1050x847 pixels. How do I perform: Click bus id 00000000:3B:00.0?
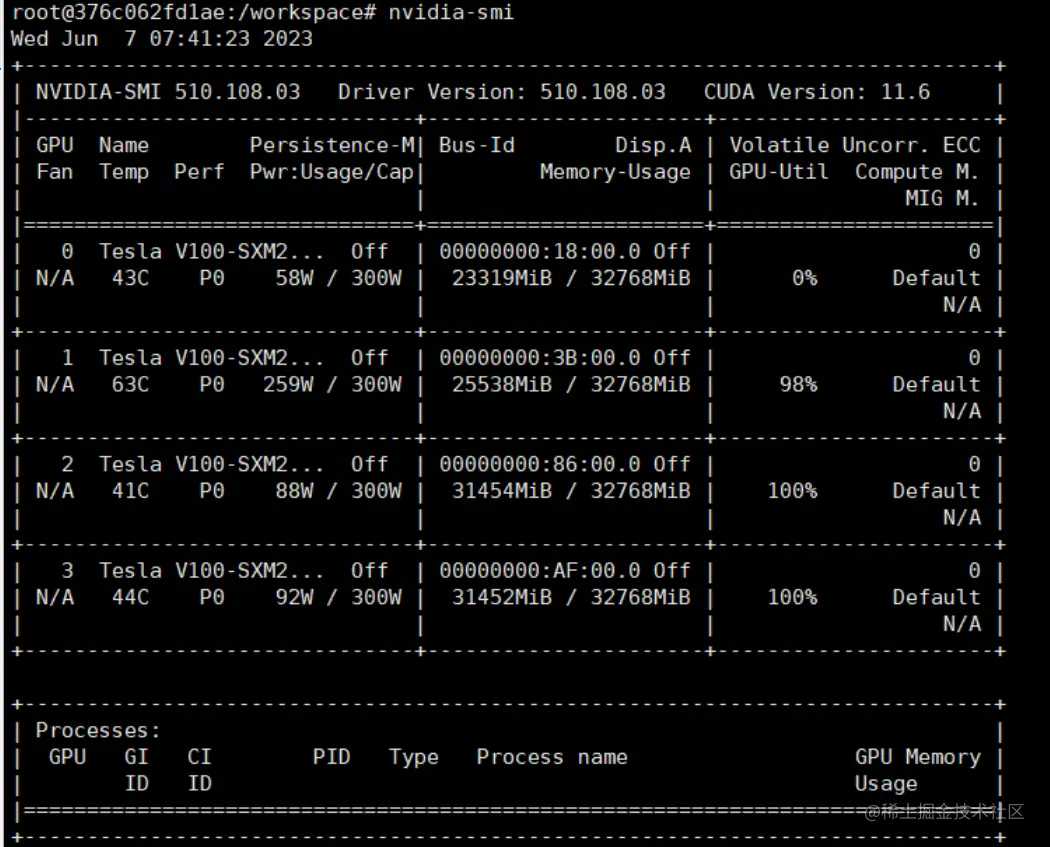(x=540, y=358)
